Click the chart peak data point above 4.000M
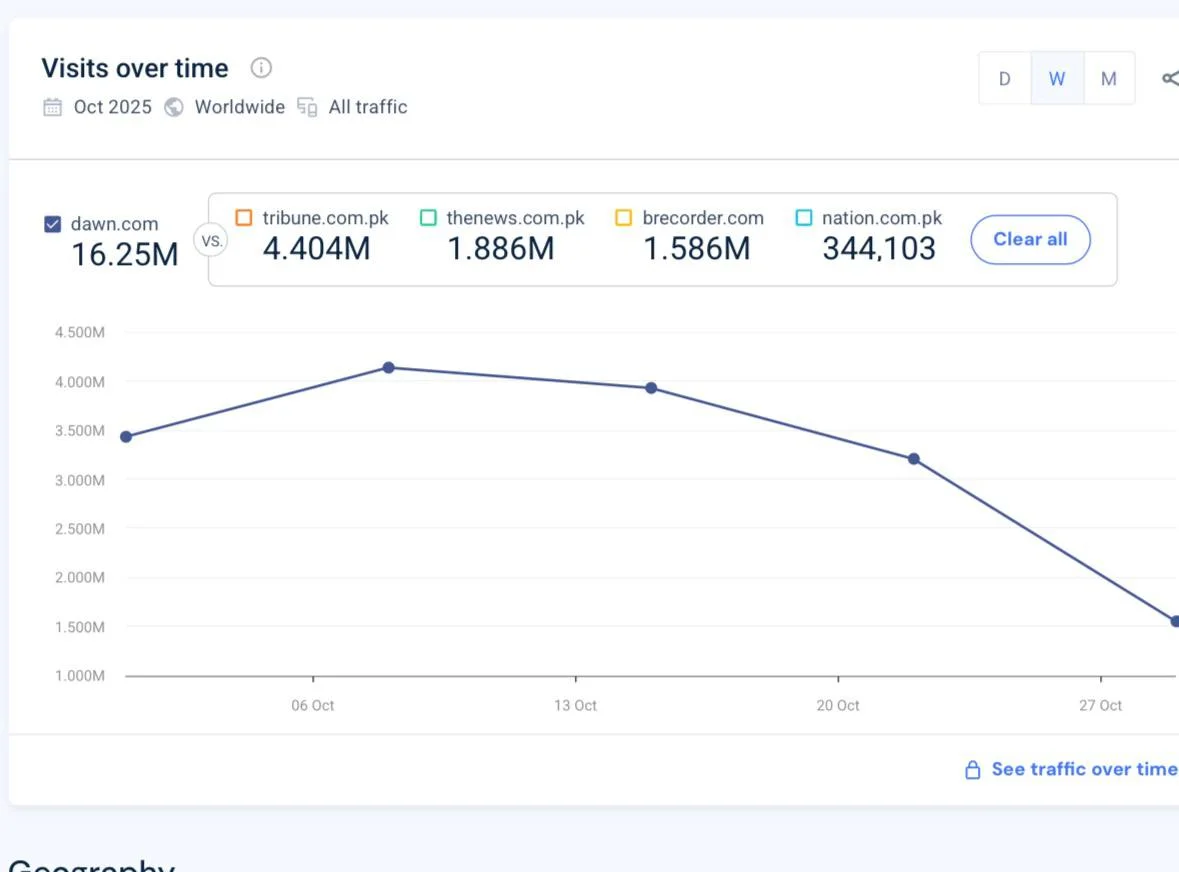The height and width of the screenshot is (872, 1179). click(389, 368)
